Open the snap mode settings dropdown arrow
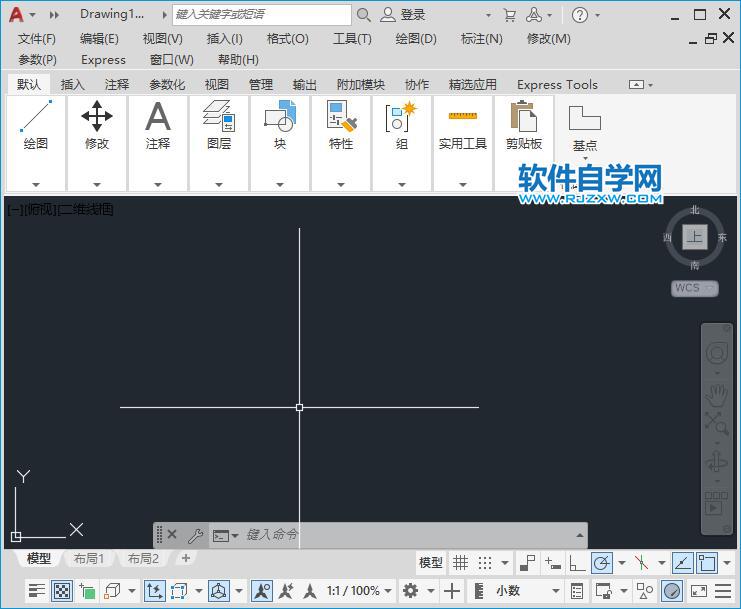Image resolution: width=741 pixels, height=609 pixels. pos(505,563)
